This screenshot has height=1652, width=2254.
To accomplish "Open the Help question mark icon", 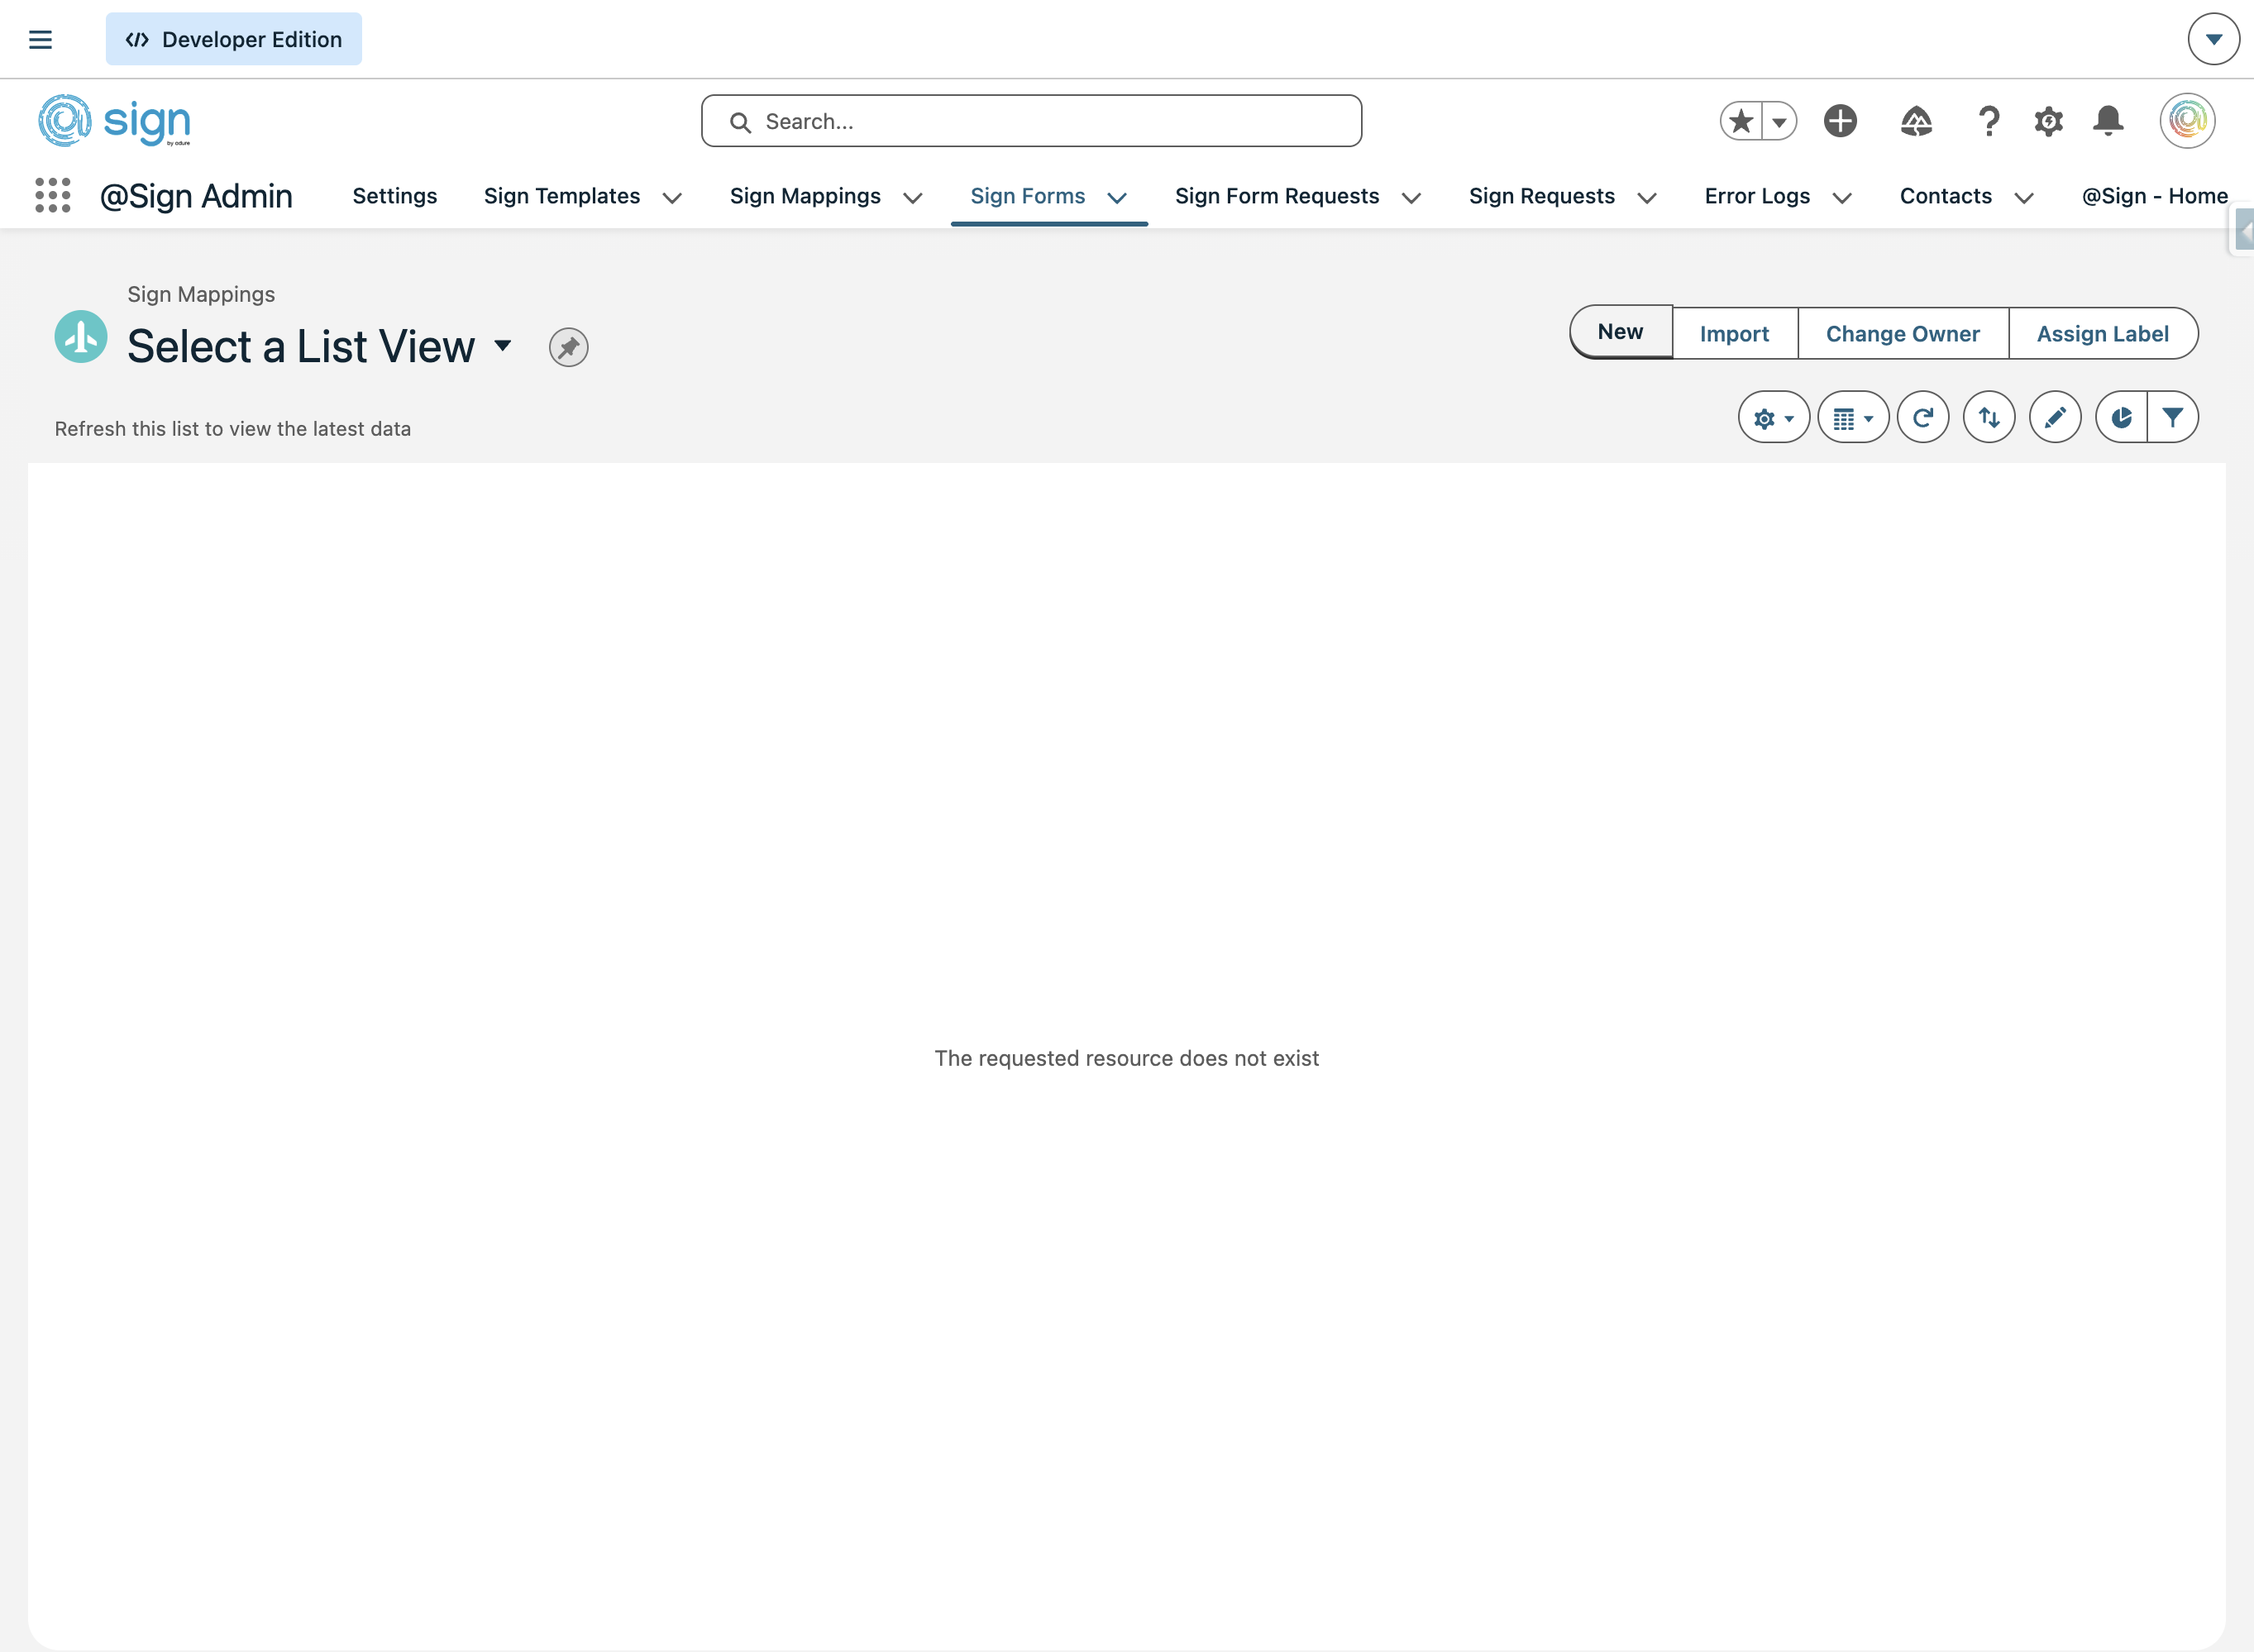I will pyautogui.click(x=1988, y=121).
